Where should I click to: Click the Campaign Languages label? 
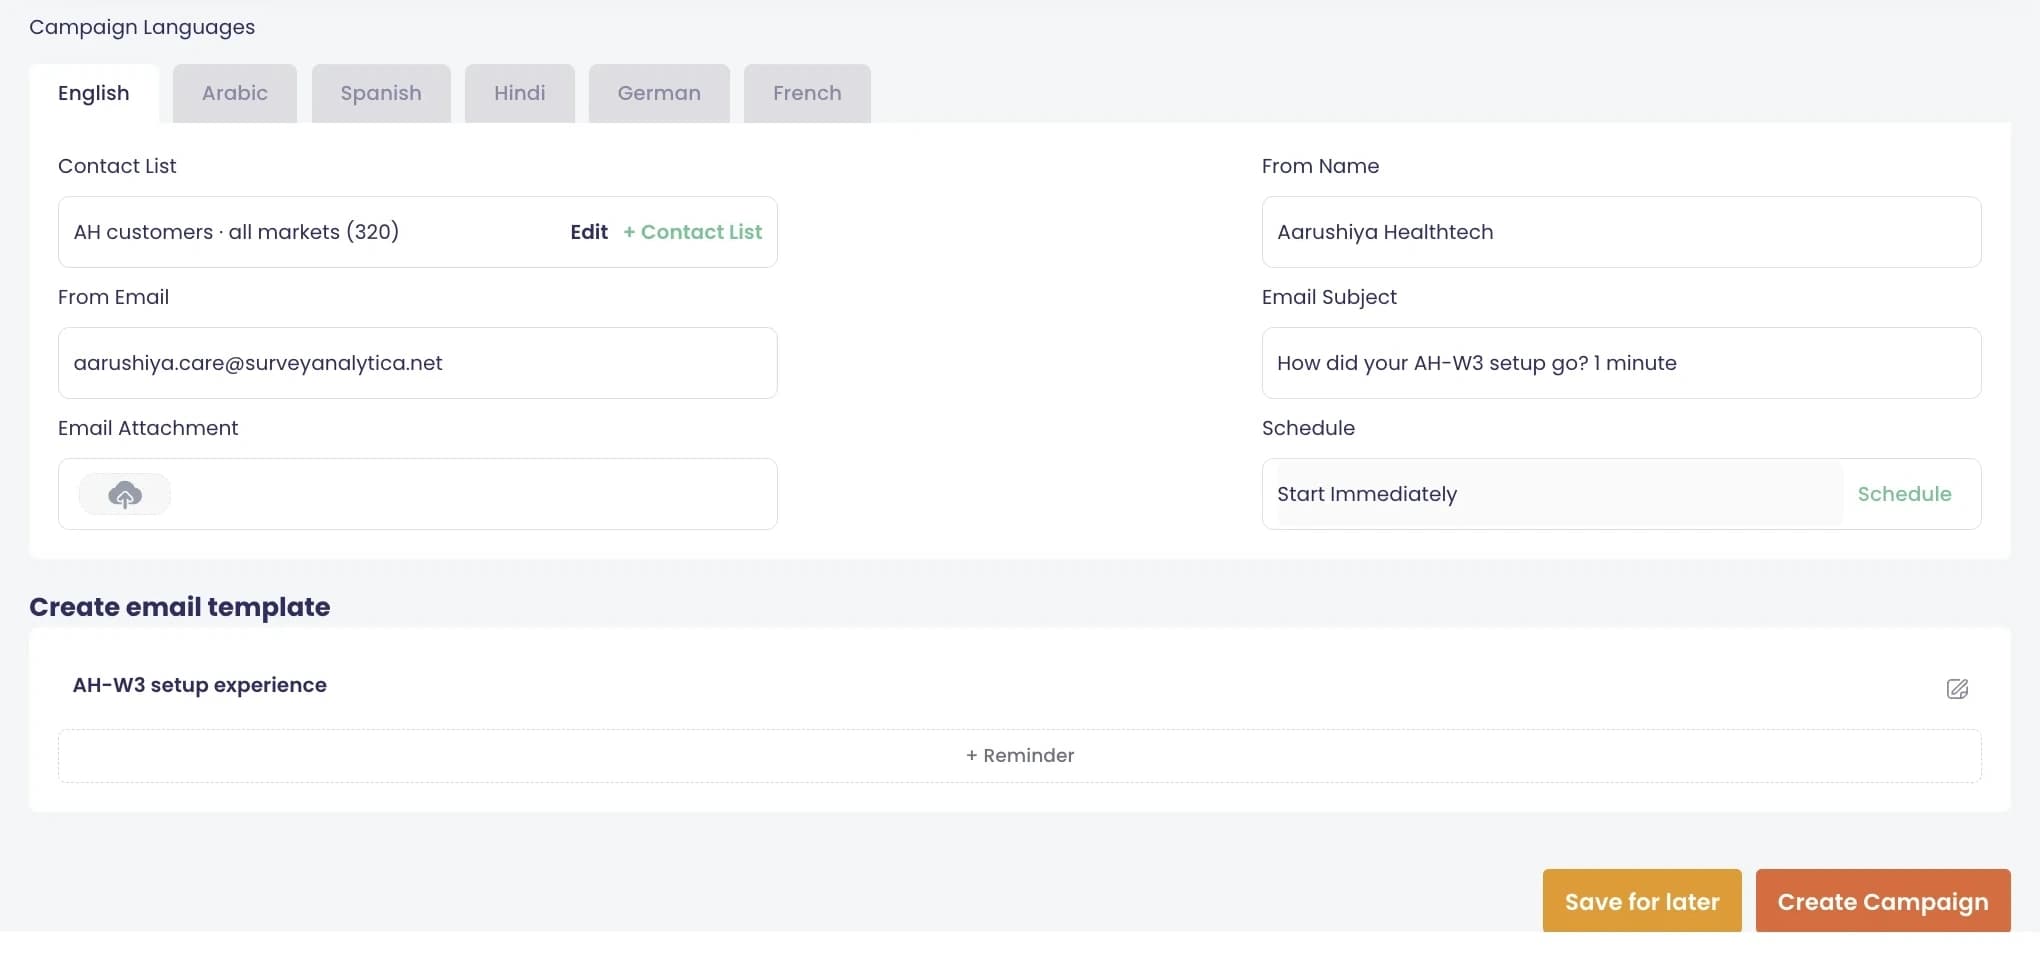click(x=142, y=27)
